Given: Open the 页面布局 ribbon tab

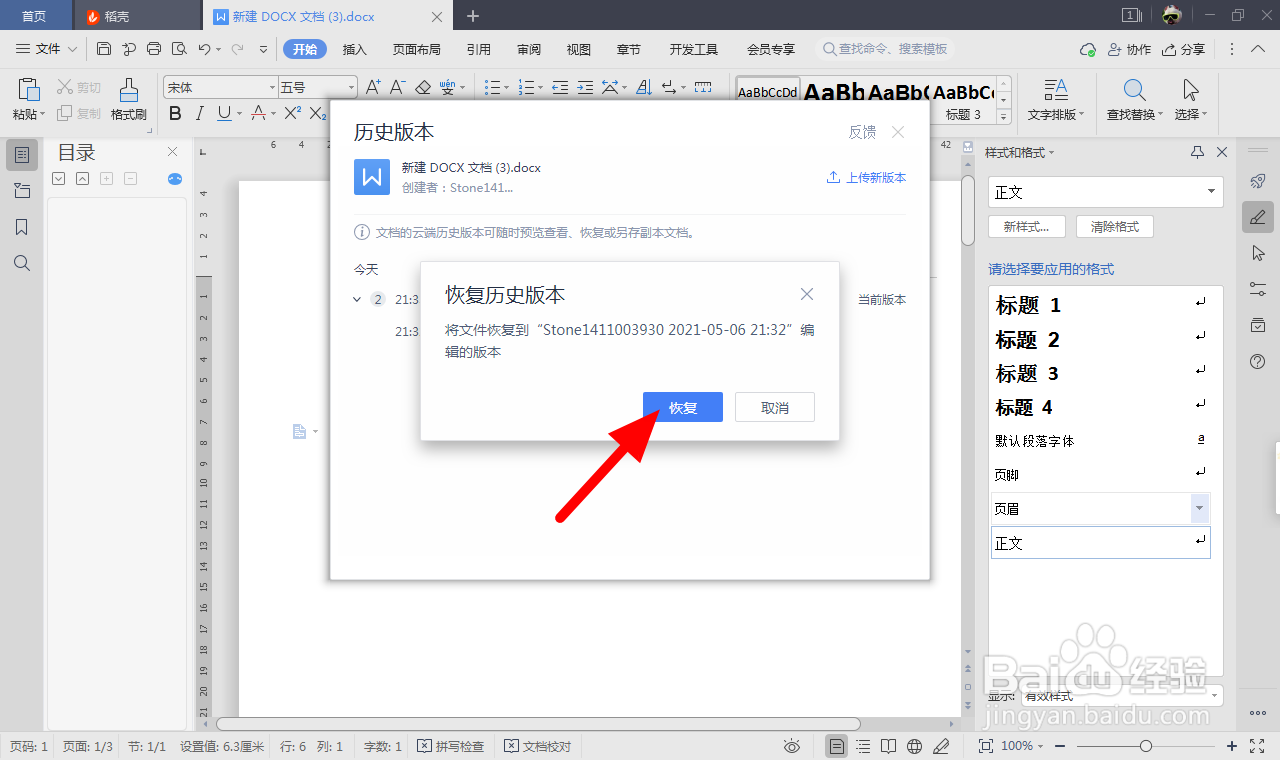Looking at the screenshot, I should 417,48.
